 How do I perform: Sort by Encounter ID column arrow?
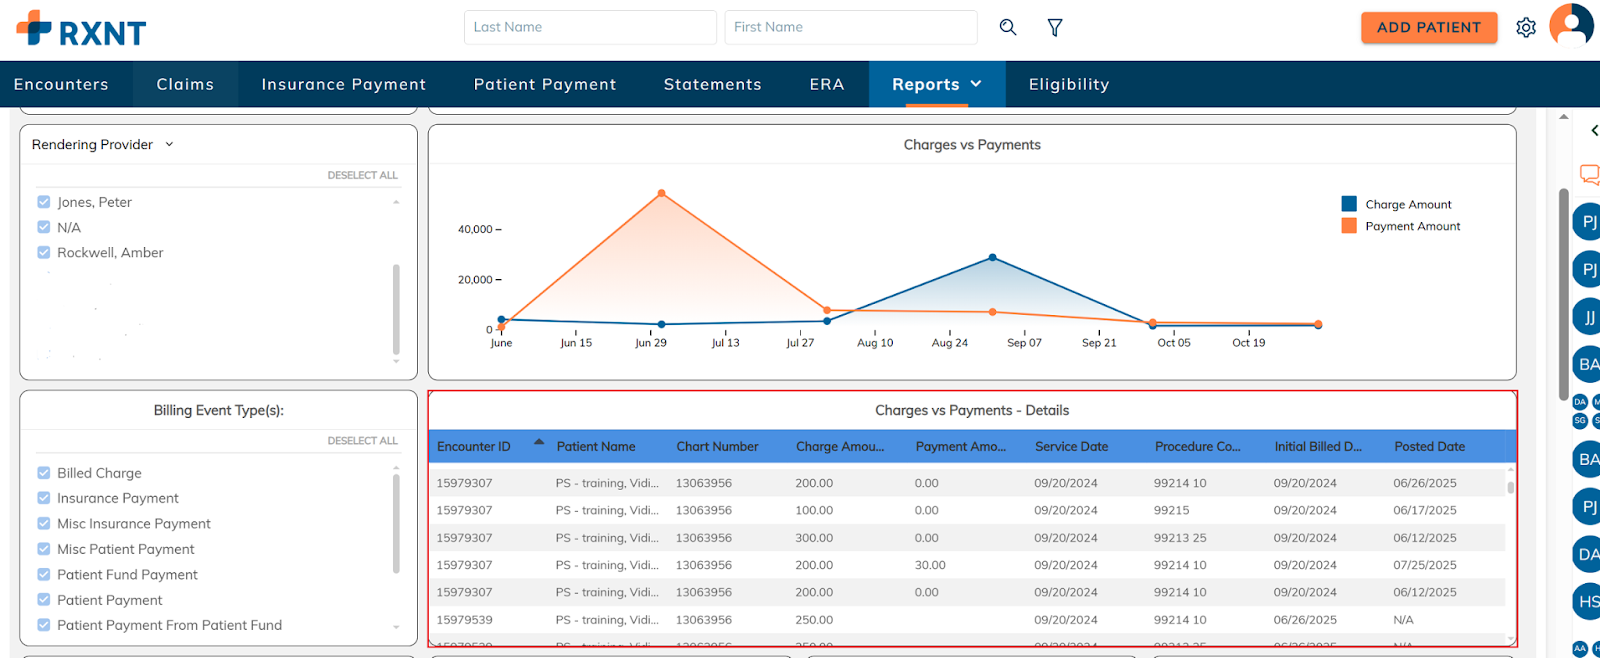539,442
